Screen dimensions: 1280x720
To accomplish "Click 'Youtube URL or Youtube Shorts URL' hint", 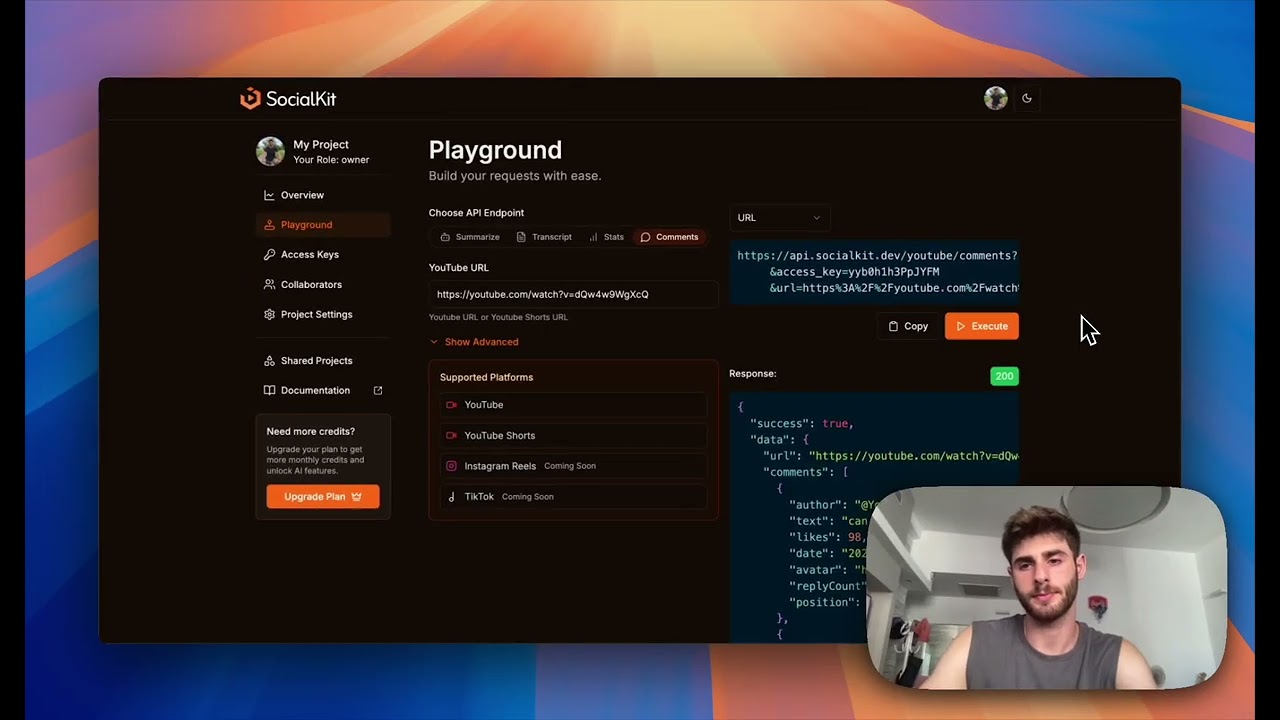I will 498,317.
